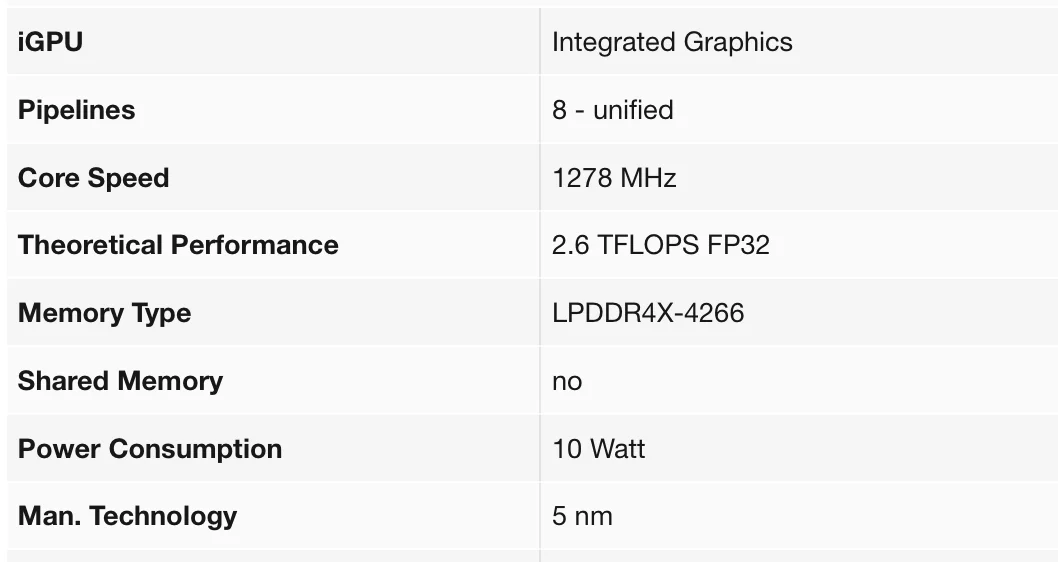
Task: Click the Man. Technology label
Action: pyautogui.click(x=127, y=516)
